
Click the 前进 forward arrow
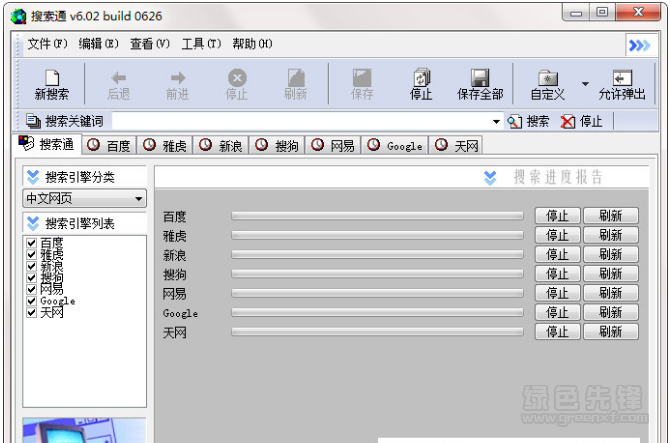tap(178, 78)
